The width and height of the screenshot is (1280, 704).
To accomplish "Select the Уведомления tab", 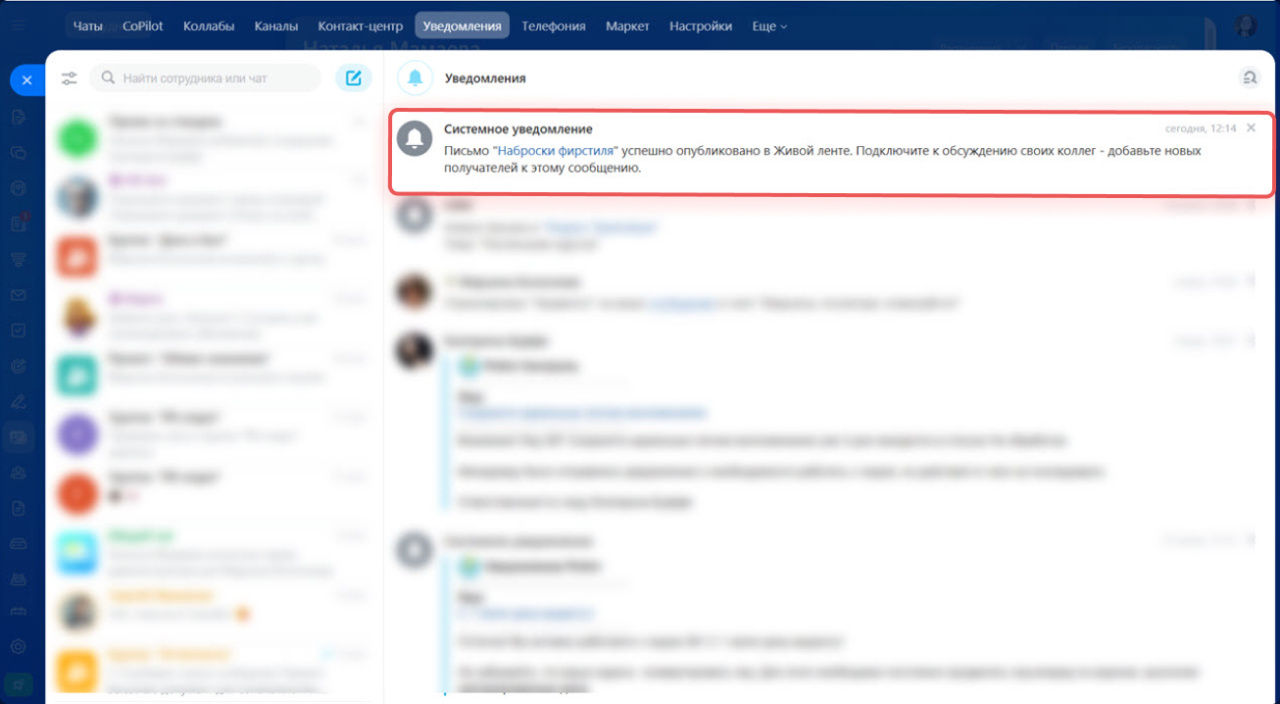I will [462, 26].
